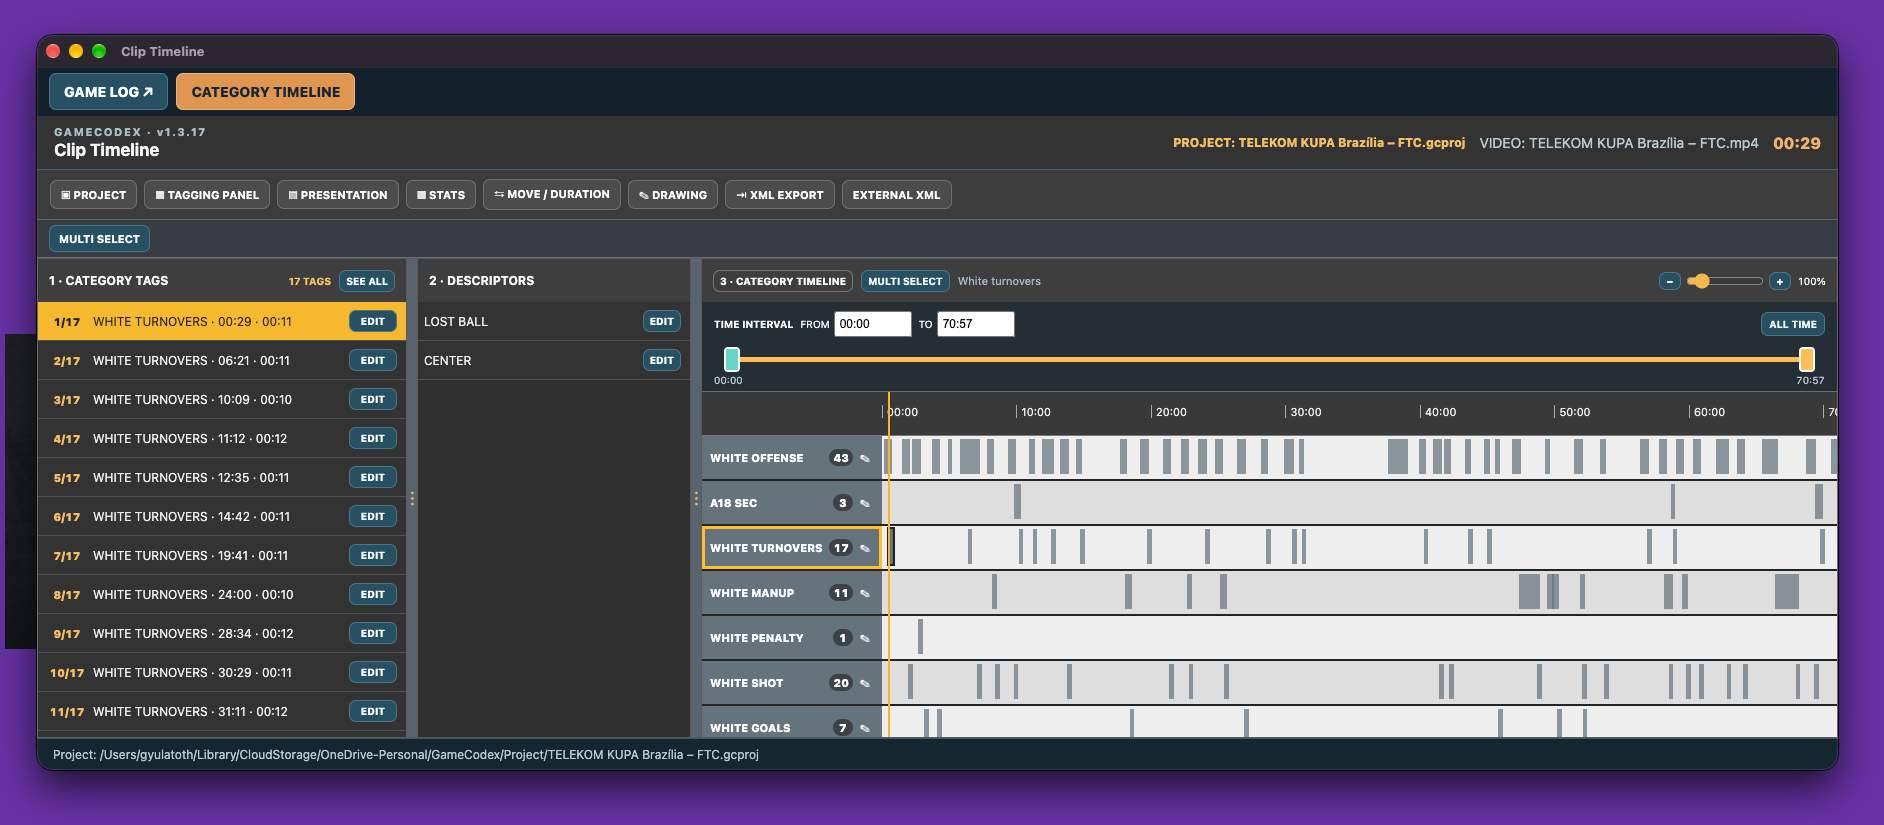The height and width of the screenshot is (825, 1884).
Task: Switch to GAME LOG tab
Action: (108, 92)
